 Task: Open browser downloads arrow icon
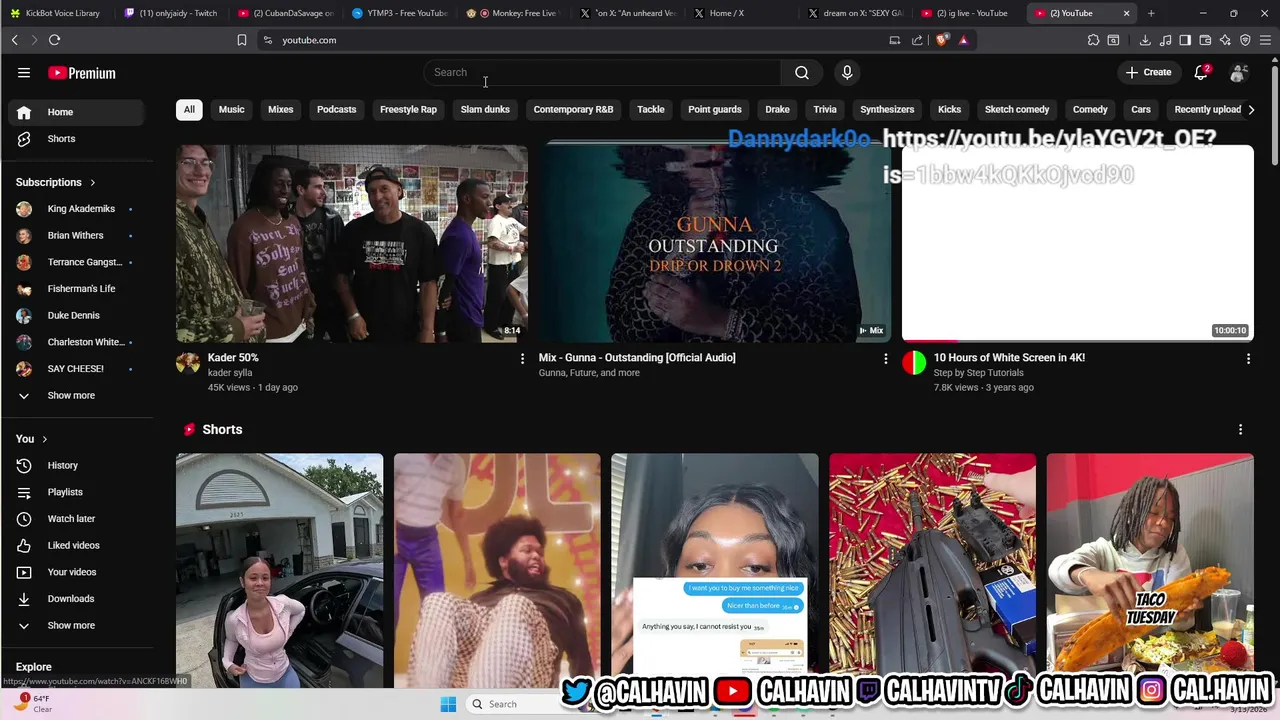click(x=1145, y=40)
